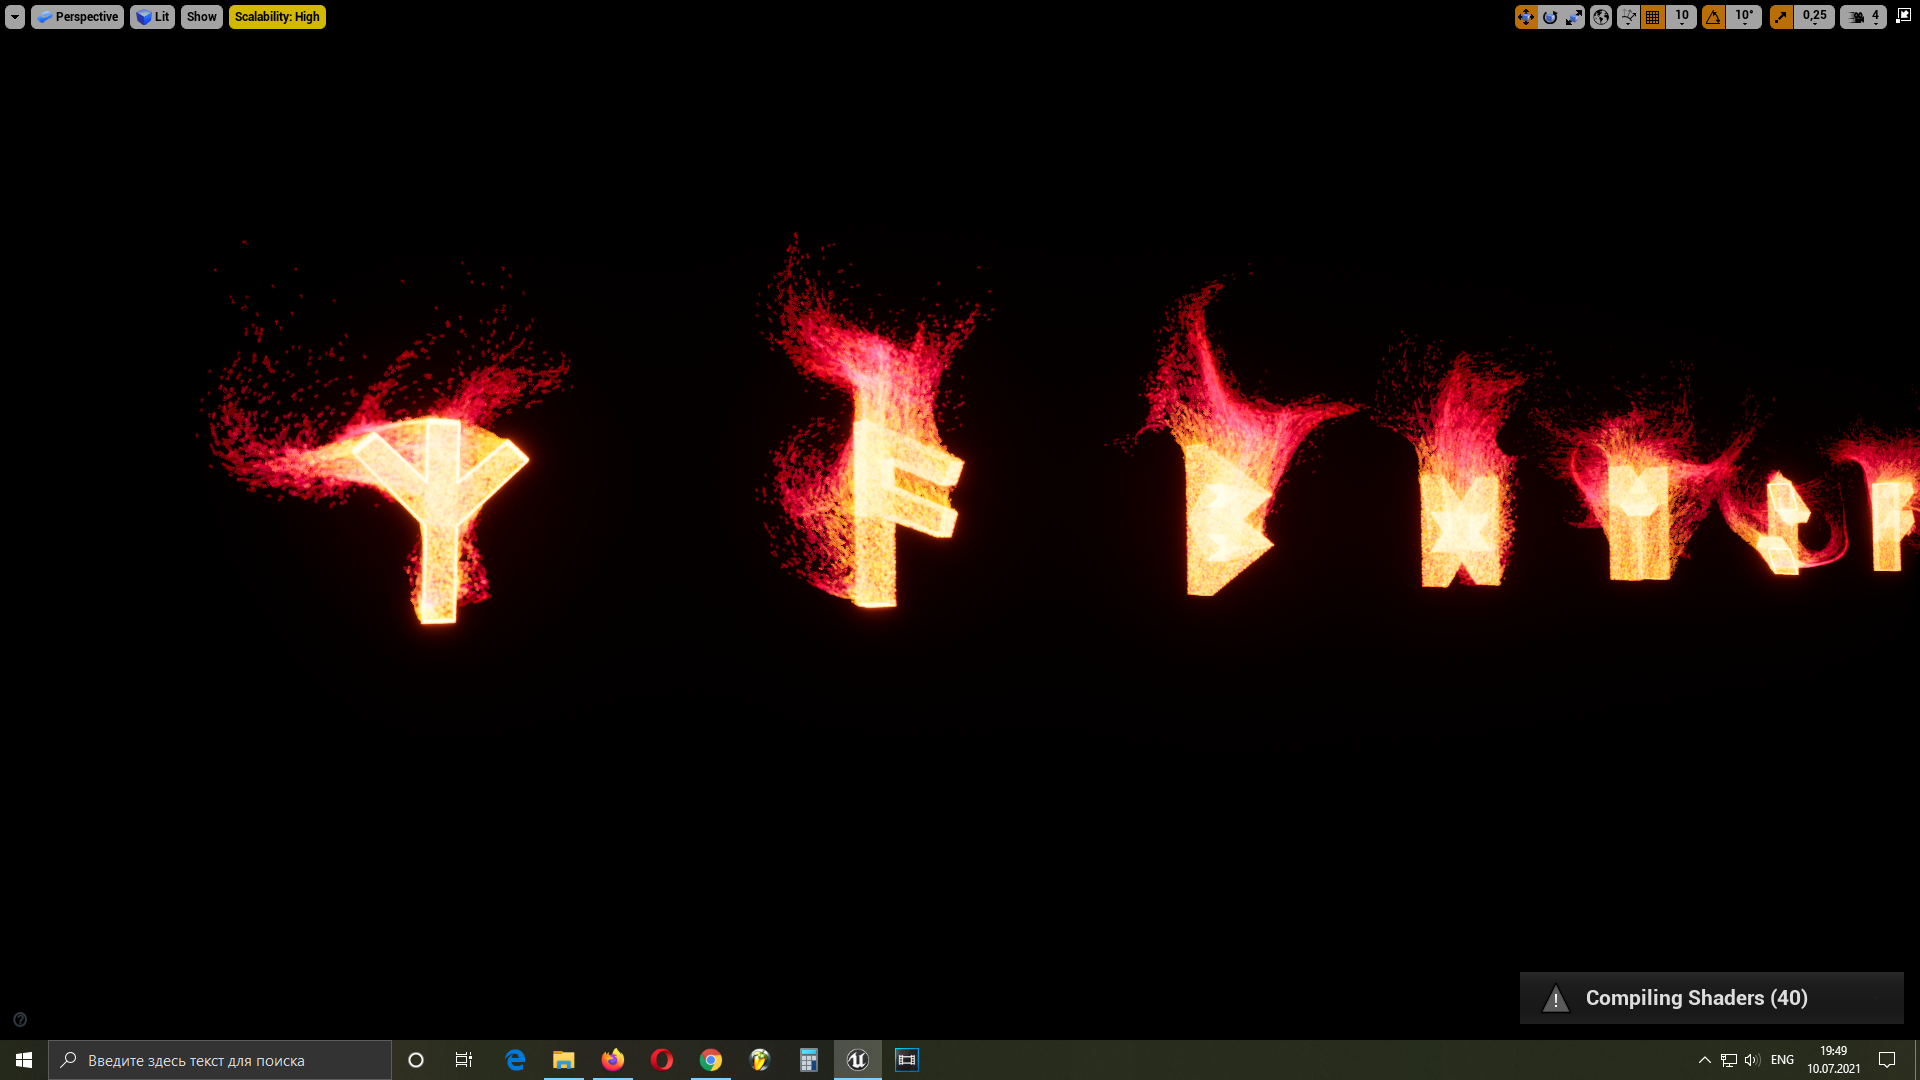Image resolution: width=1920 pixels, height=1080 pixels.
Task: Toggle scale snapping on or off
Action: [x=1781, y=17]
